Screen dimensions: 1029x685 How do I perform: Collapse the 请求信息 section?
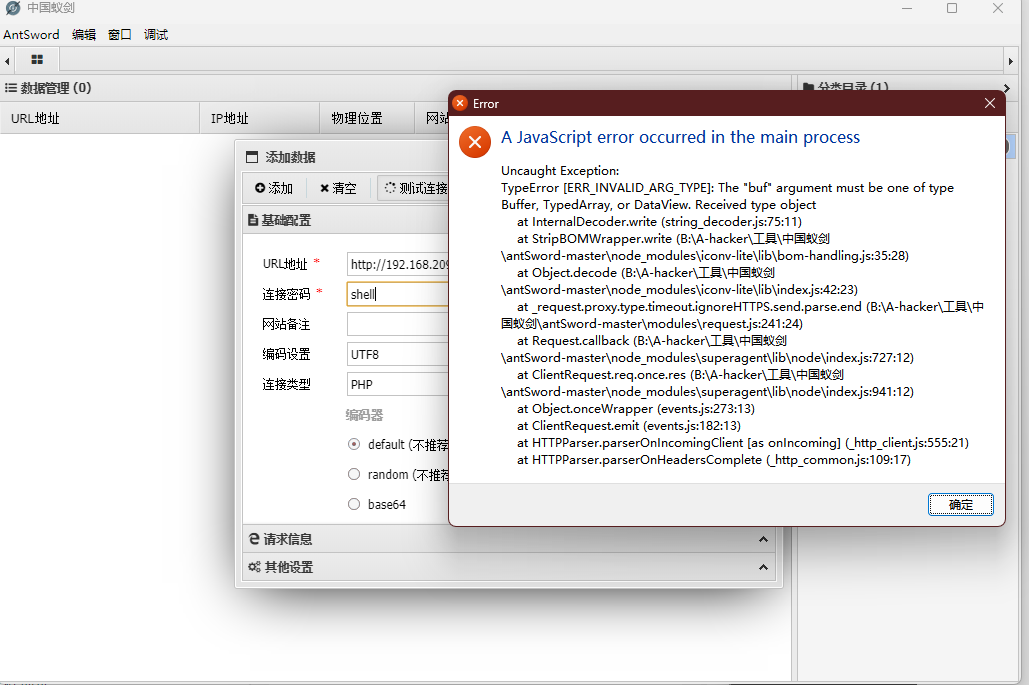(762, 538)
